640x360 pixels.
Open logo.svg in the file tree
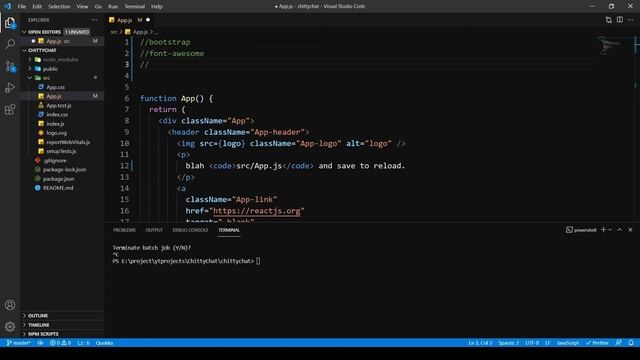[x=57, y=133]
